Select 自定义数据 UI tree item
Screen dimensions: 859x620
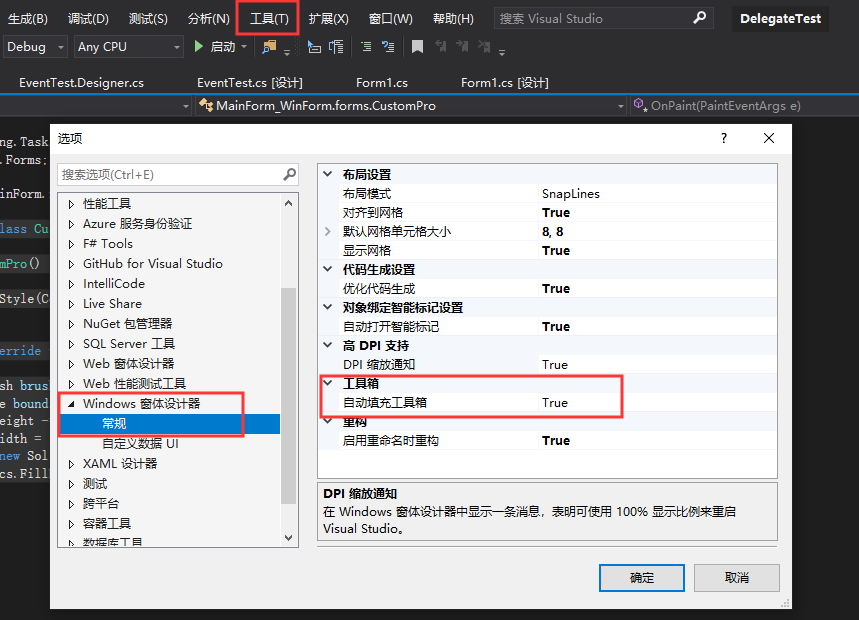(x=140, y=444)
